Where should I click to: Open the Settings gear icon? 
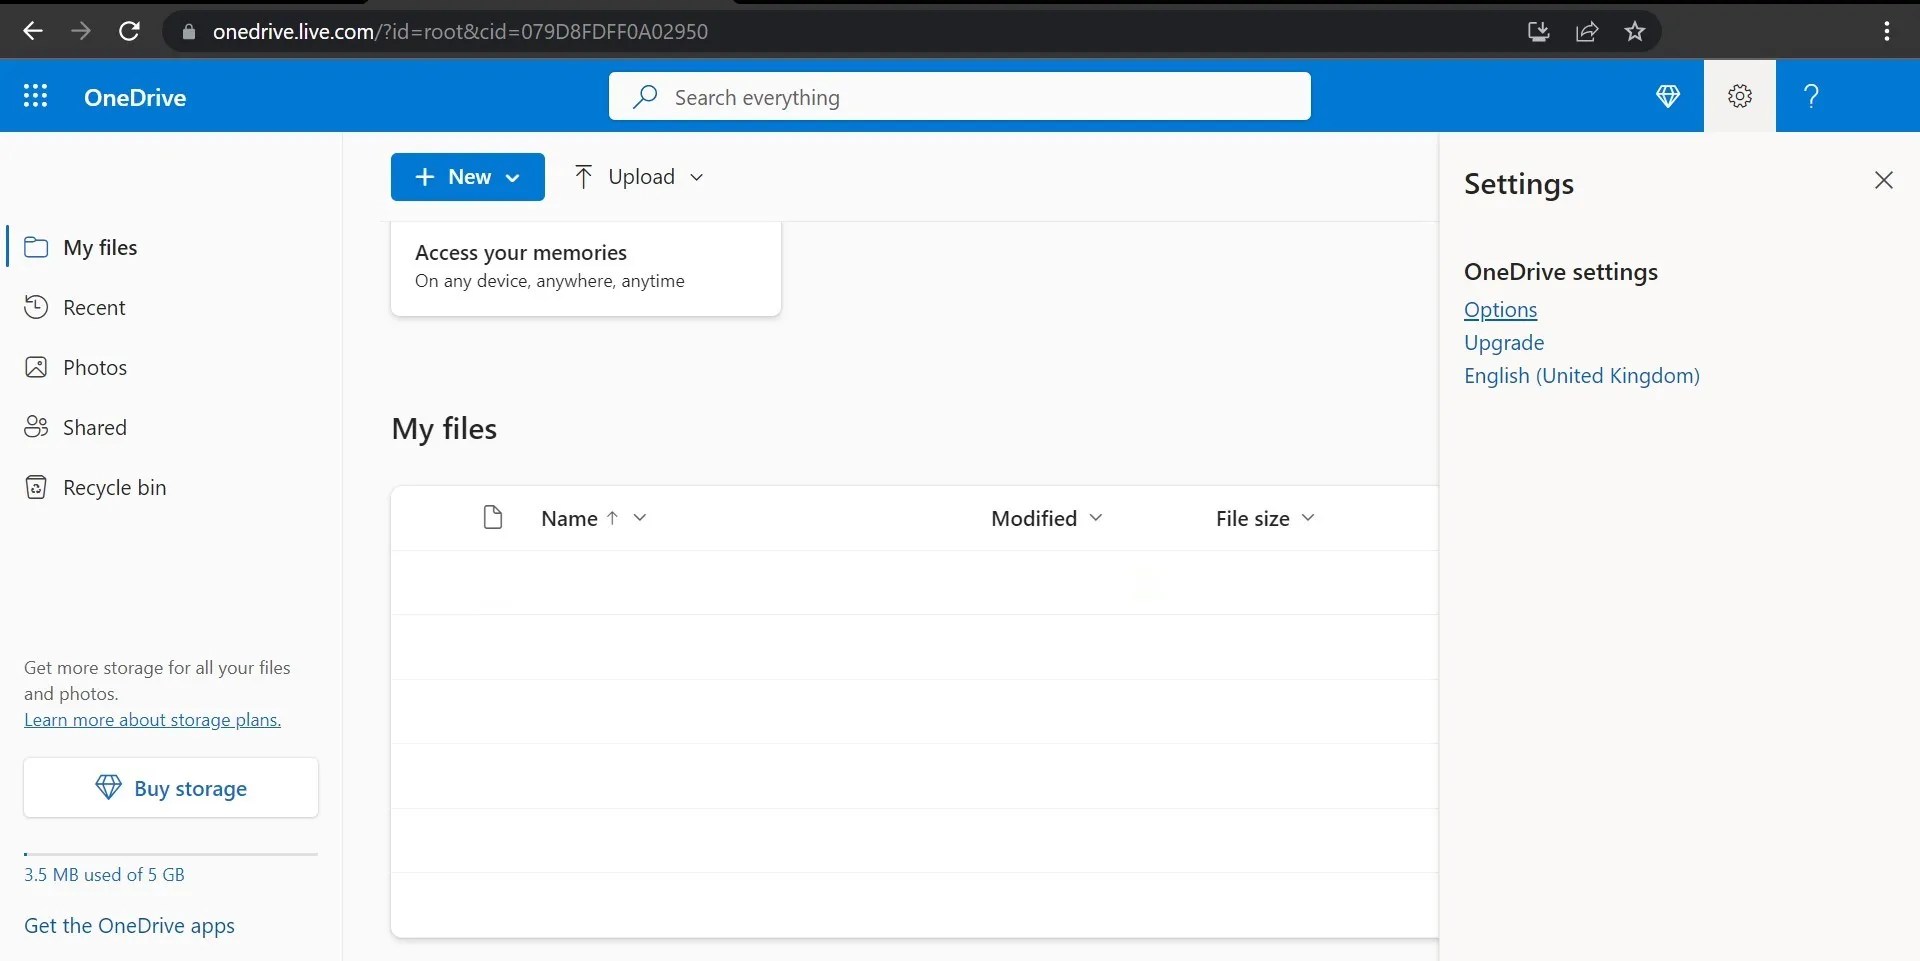[x=1740, y=96]
